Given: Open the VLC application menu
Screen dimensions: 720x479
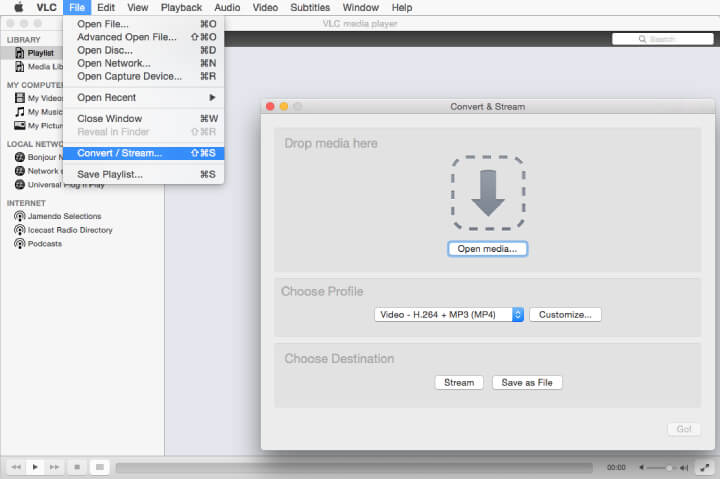Looking at the screenshot, I should click(46, 7).
